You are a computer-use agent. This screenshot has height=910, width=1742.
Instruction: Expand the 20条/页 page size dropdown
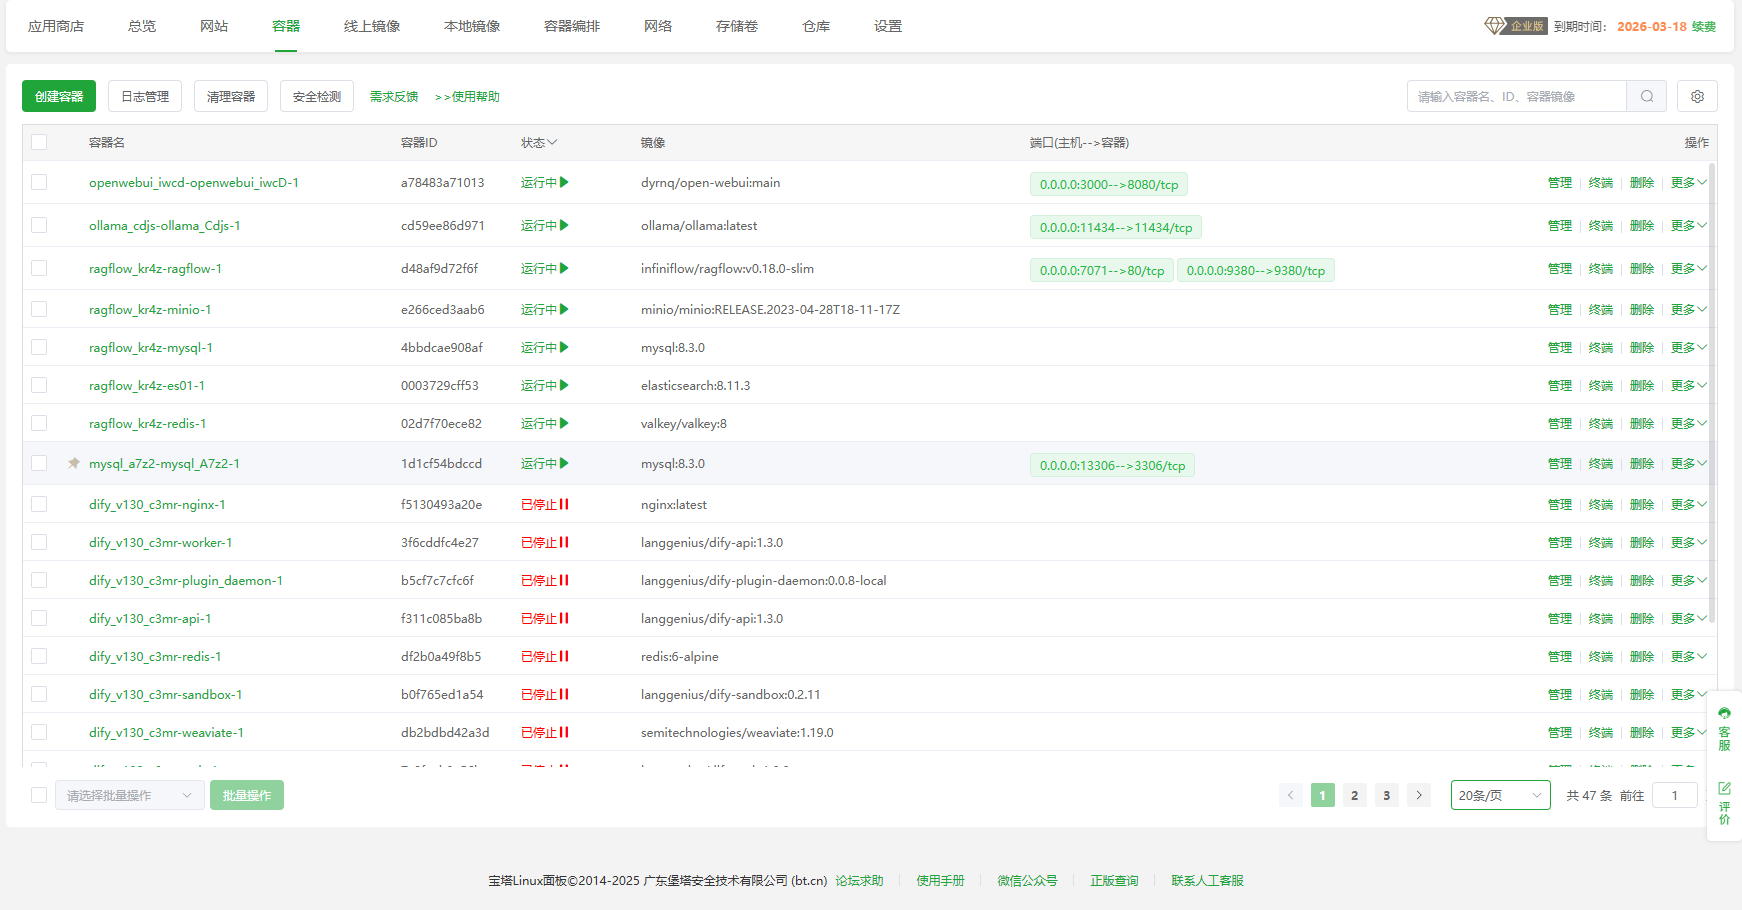click(1500, 796)
